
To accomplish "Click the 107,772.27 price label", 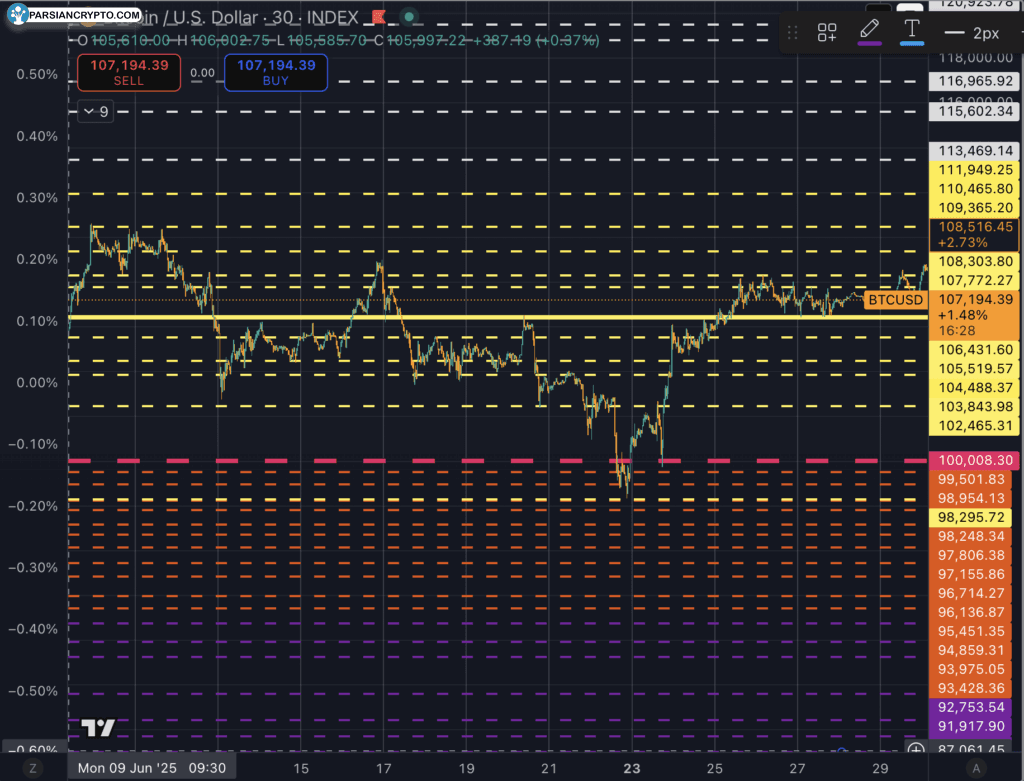I will [x=974, y=280].
